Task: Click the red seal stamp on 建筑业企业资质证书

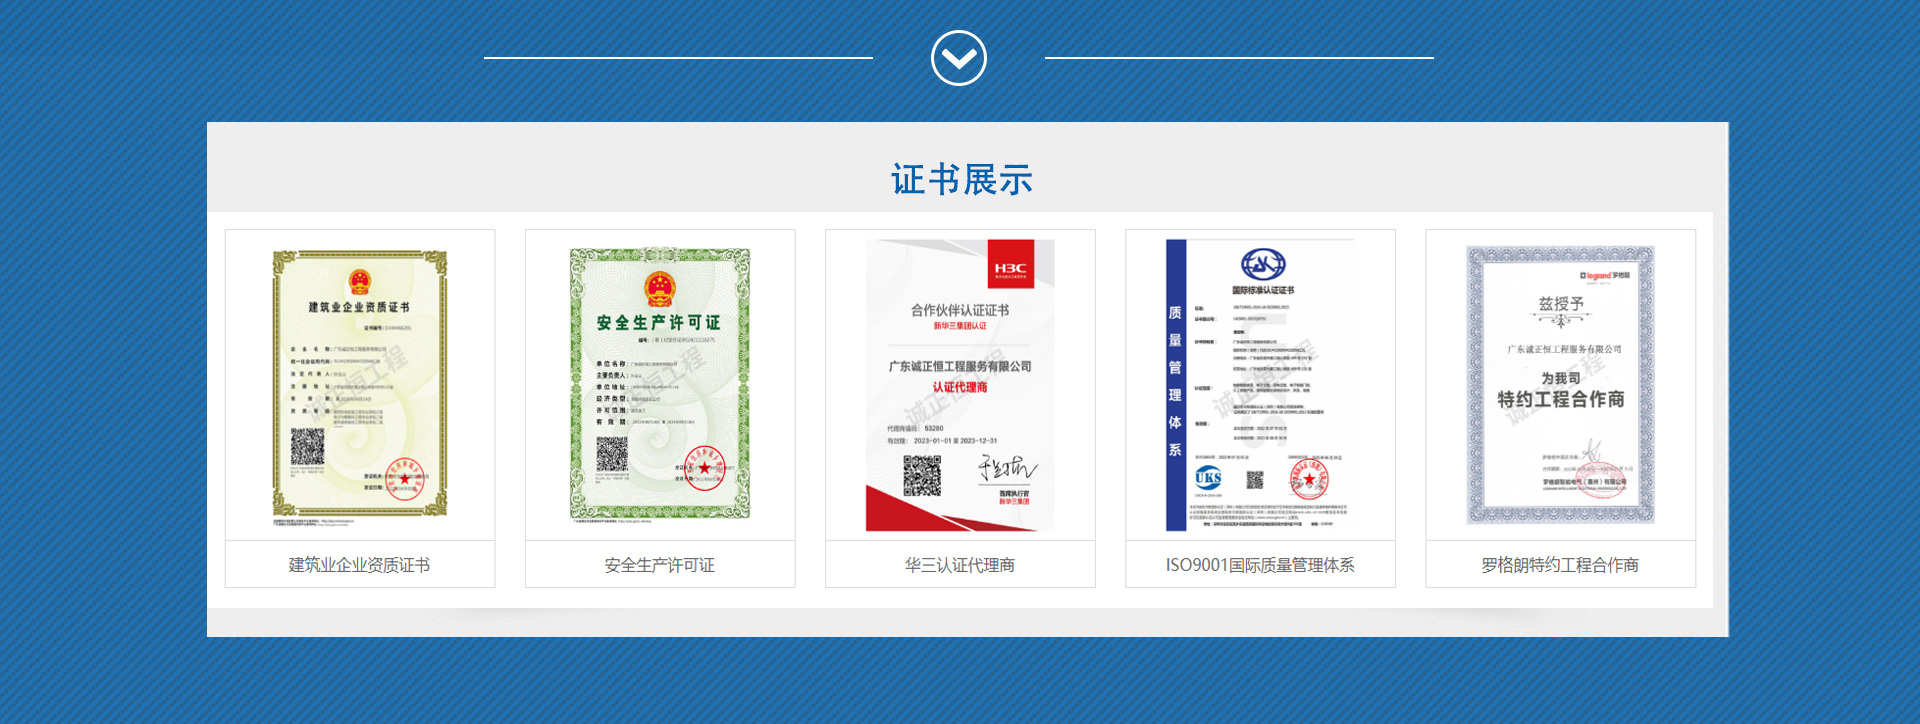Action: (405, 478)
